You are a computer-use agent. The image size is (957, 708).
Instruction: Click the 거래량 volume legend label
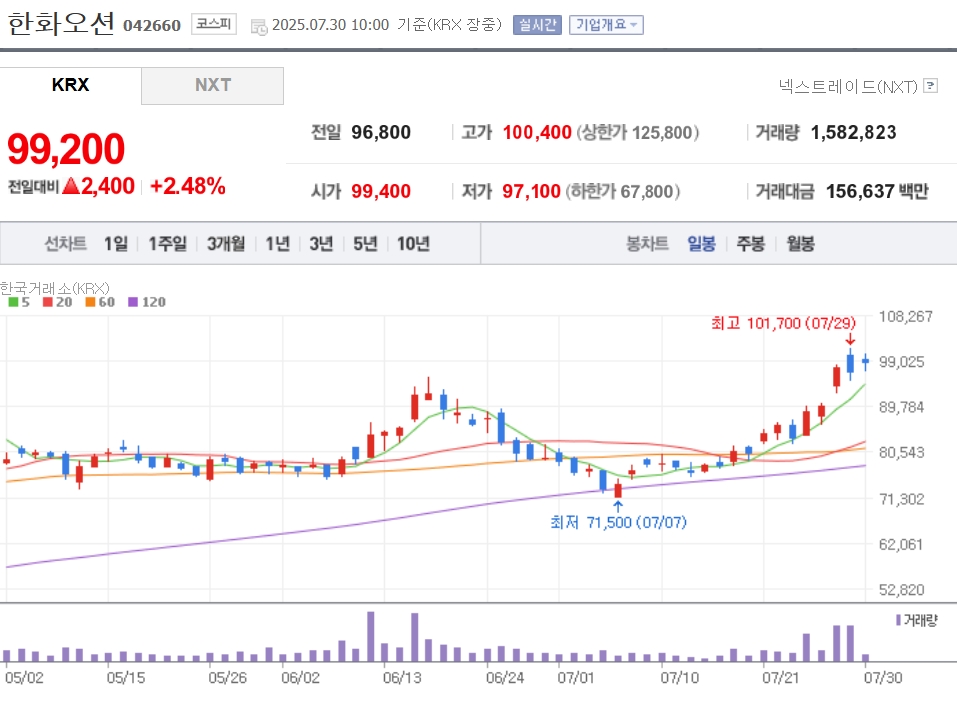[920, 621]
